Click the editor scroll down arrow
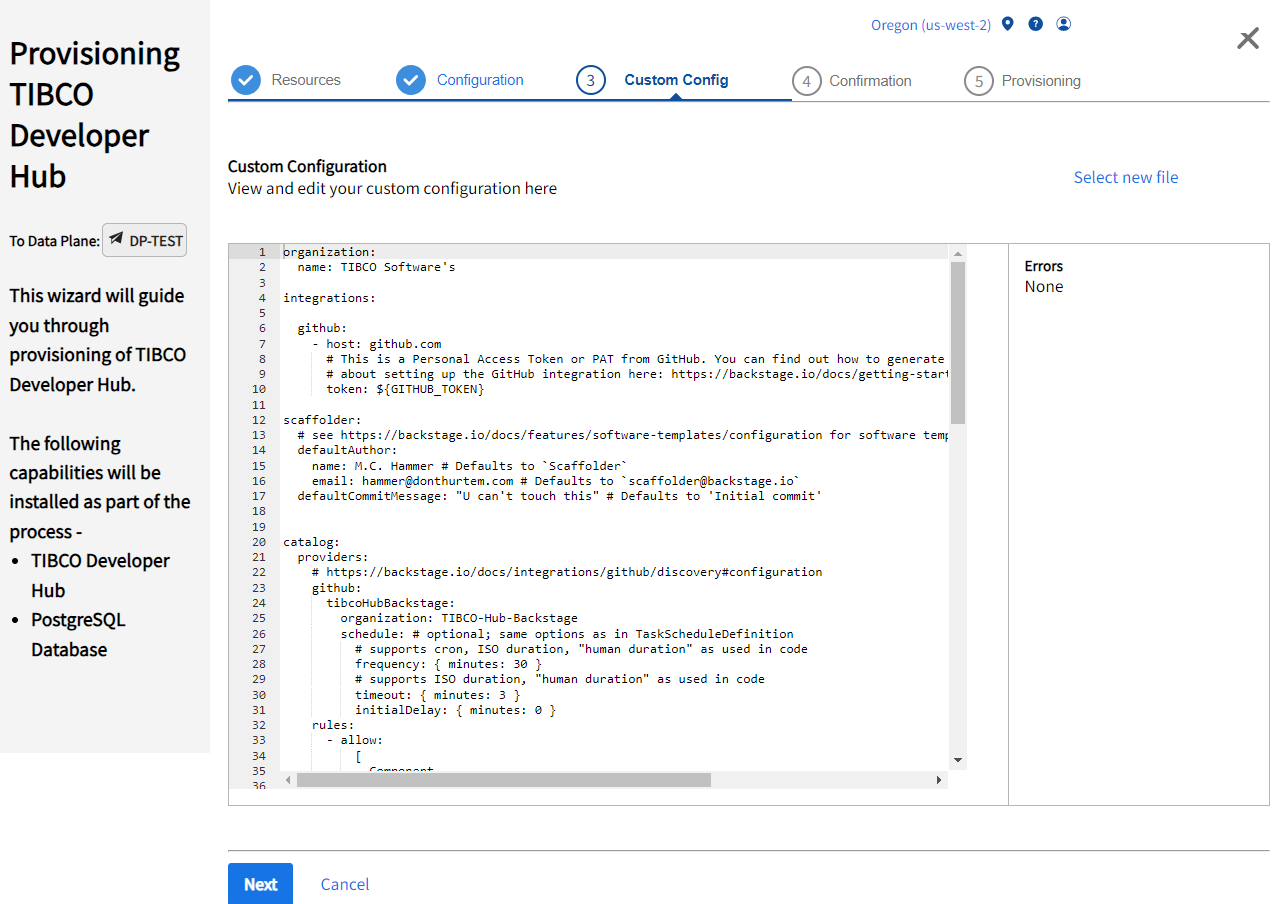1284x904 pixels. coord(958,760)
